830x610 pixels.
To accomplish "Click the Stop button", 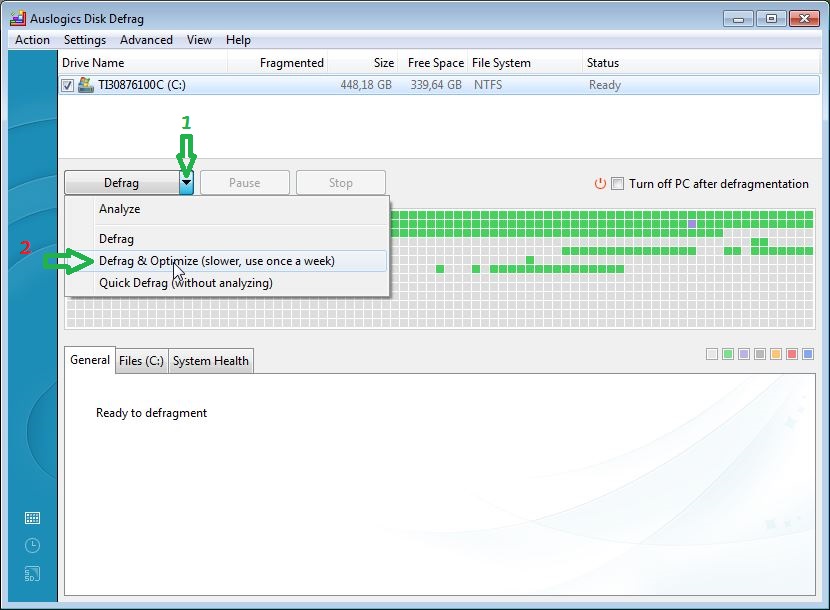I will (340, 183).
